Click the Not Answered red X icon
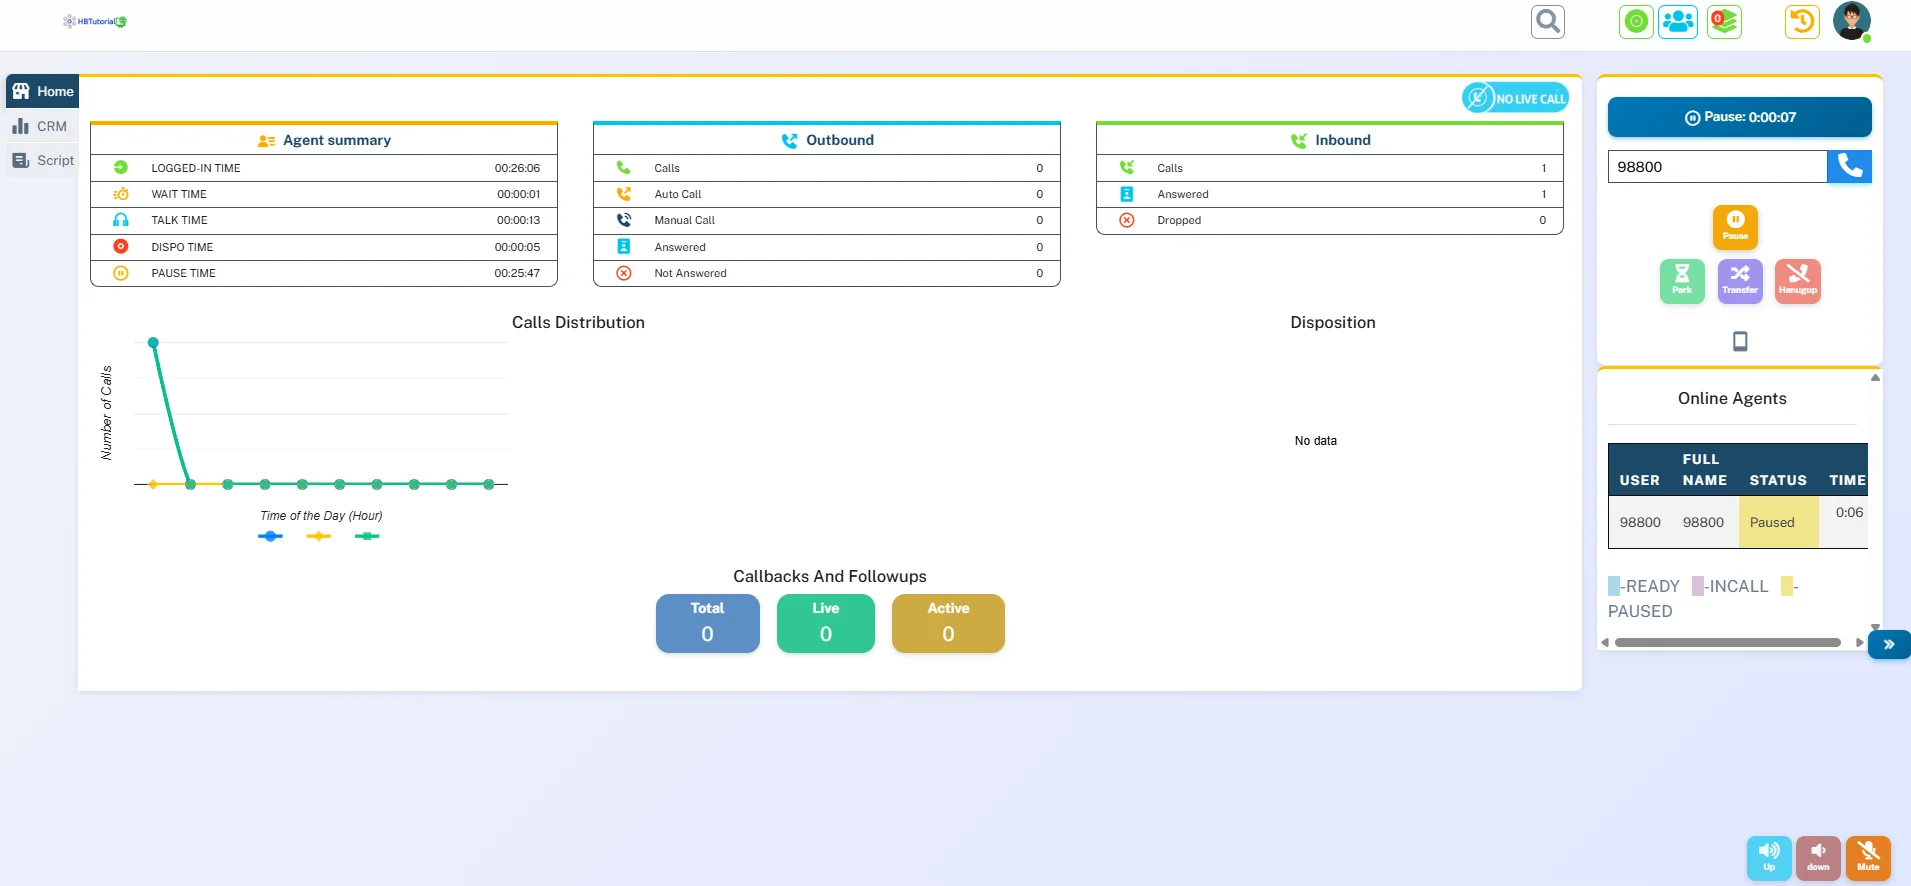Screen dimensions: 1911x886 (x=624, y=273)
